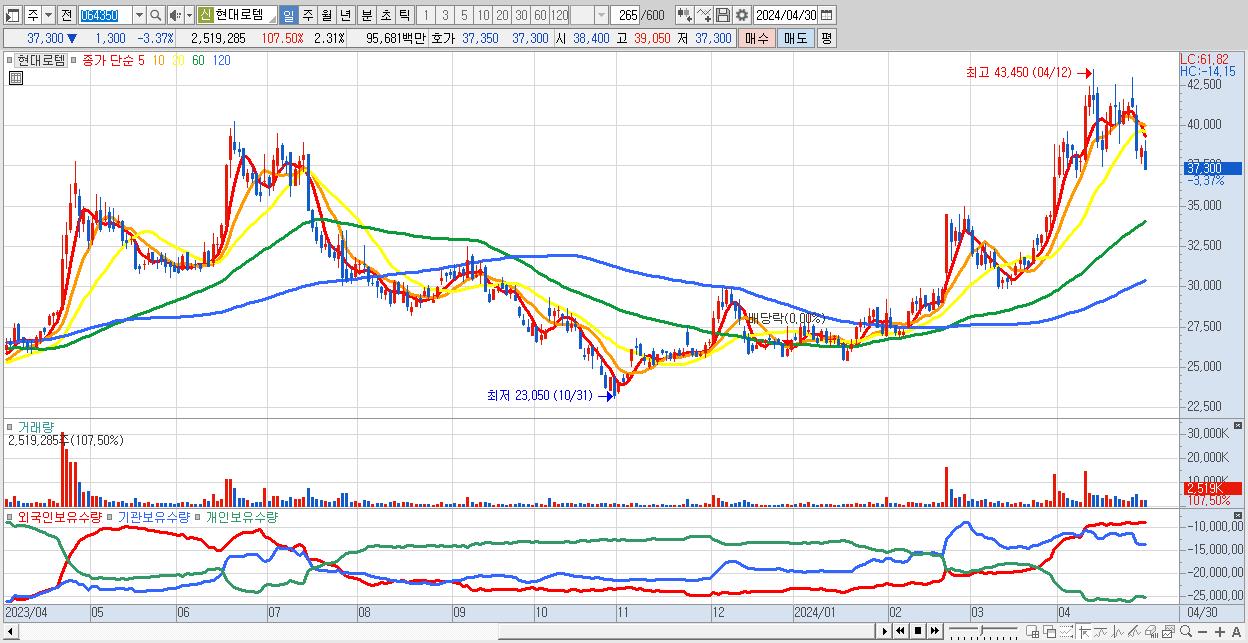Click the 매수 buy button
Viewport: 1248px width, 643px height.
click(x=757, y=38)
